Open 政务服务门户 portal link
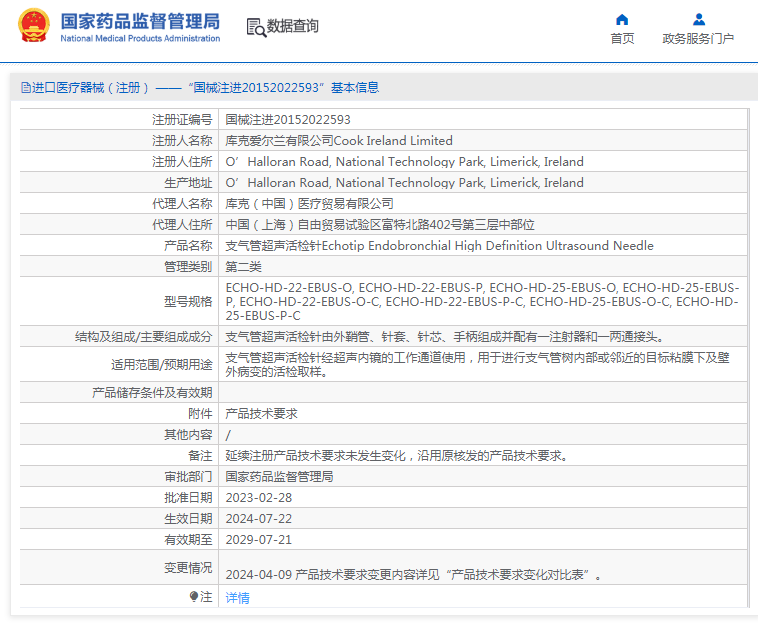This screenshot has height=623, width=758. click(x=698, y=39)
